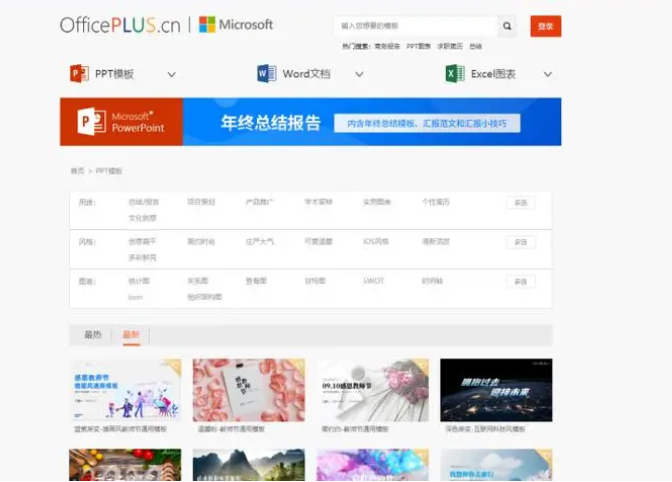Open the food and vegetables template thumbnail

click(x=125, y=465)
